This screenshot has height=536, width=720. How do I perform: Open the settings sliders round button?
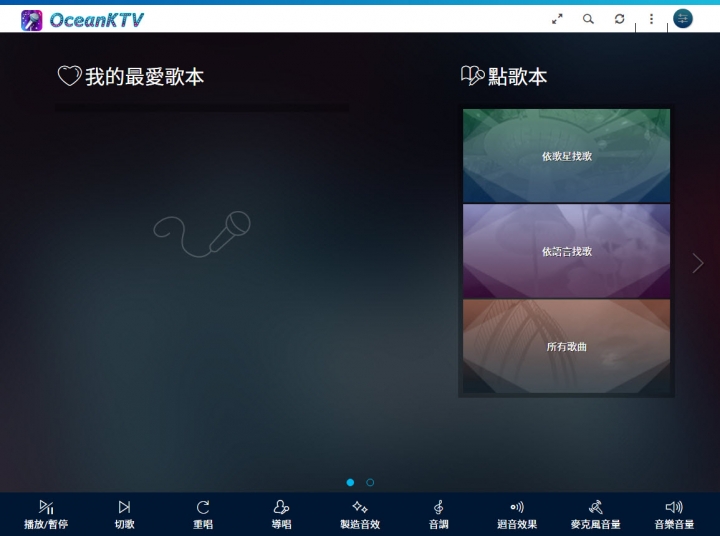[683, 19]
